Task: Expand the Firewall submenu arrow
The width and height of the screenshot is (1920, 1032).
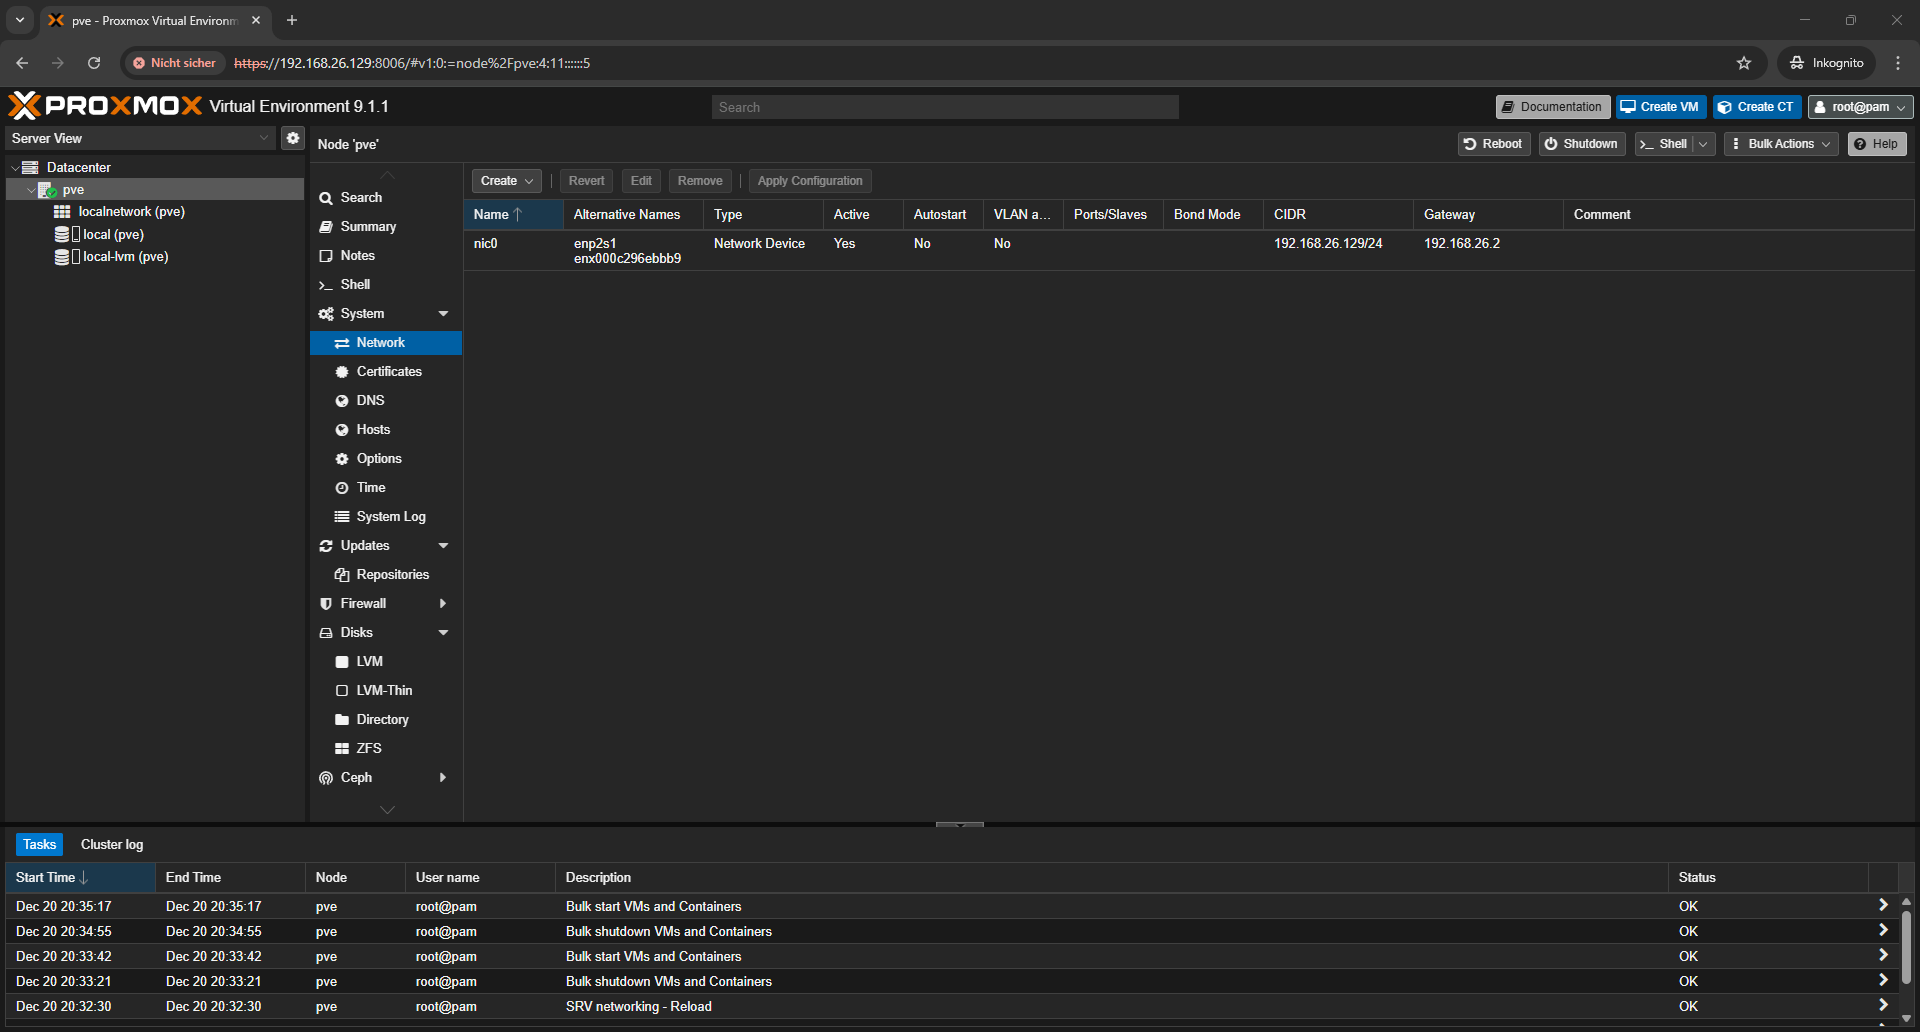Action: pyautogui.click(x=443, y=604)
